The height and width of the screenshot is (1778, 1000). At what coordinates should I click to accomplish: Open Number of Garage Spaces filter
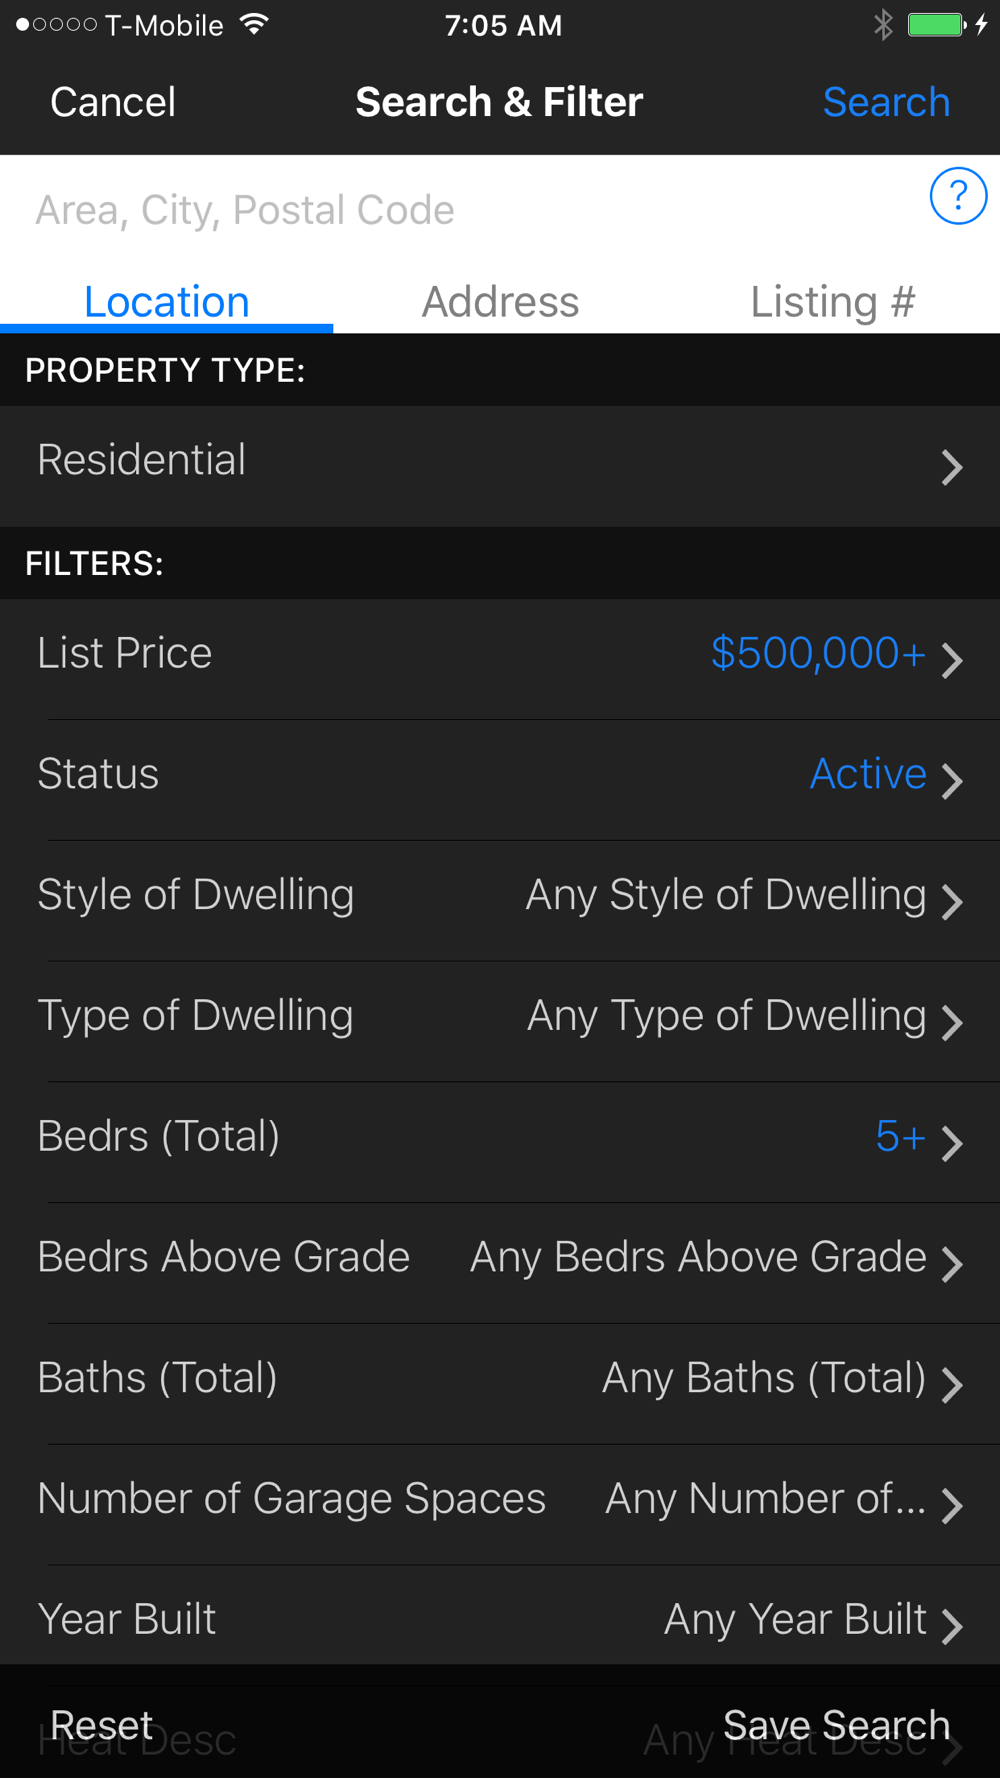click(x=500, y=1502)
